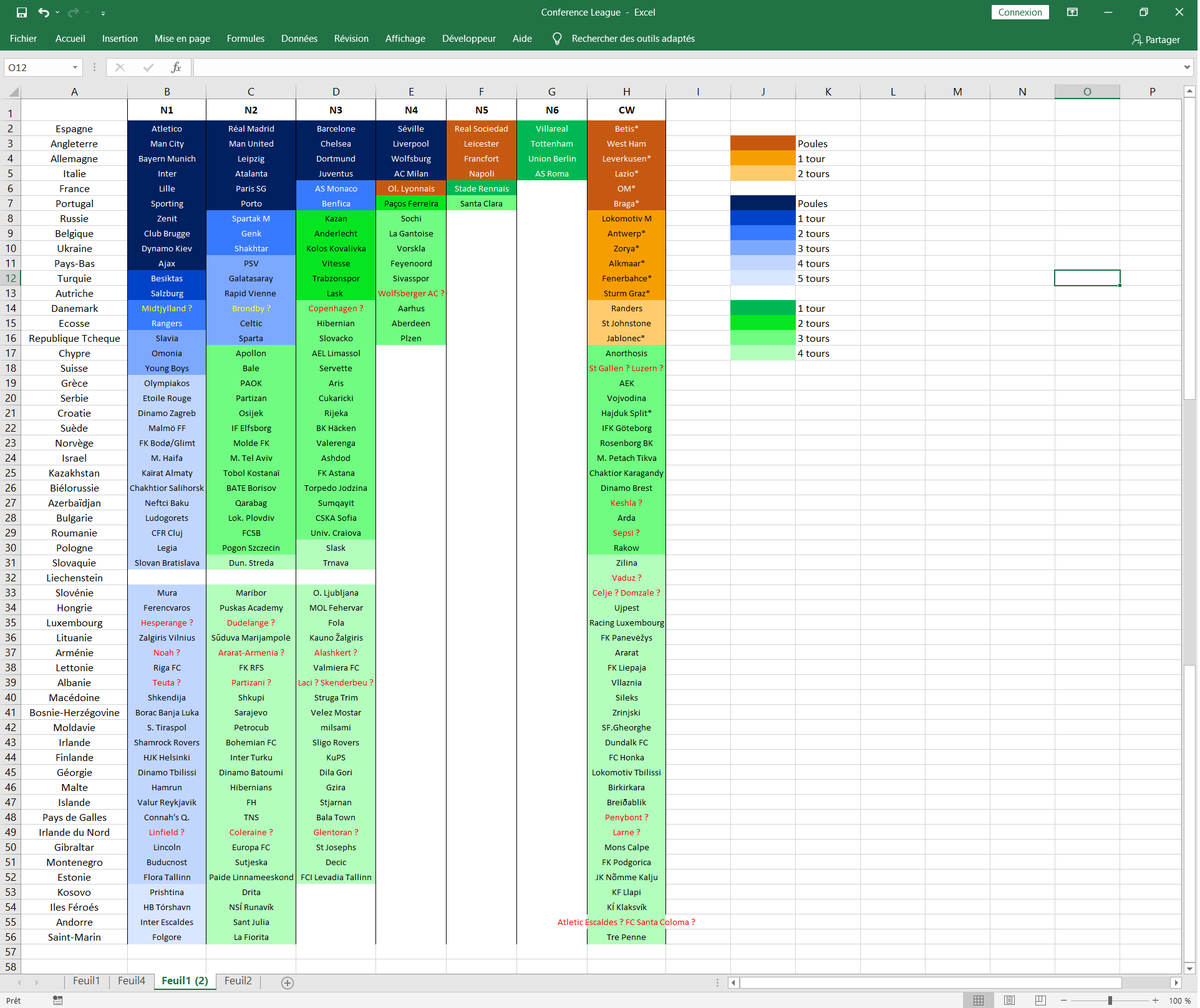
Task: Save the workbook with the Save icon
Action: (x=21, y=12)
